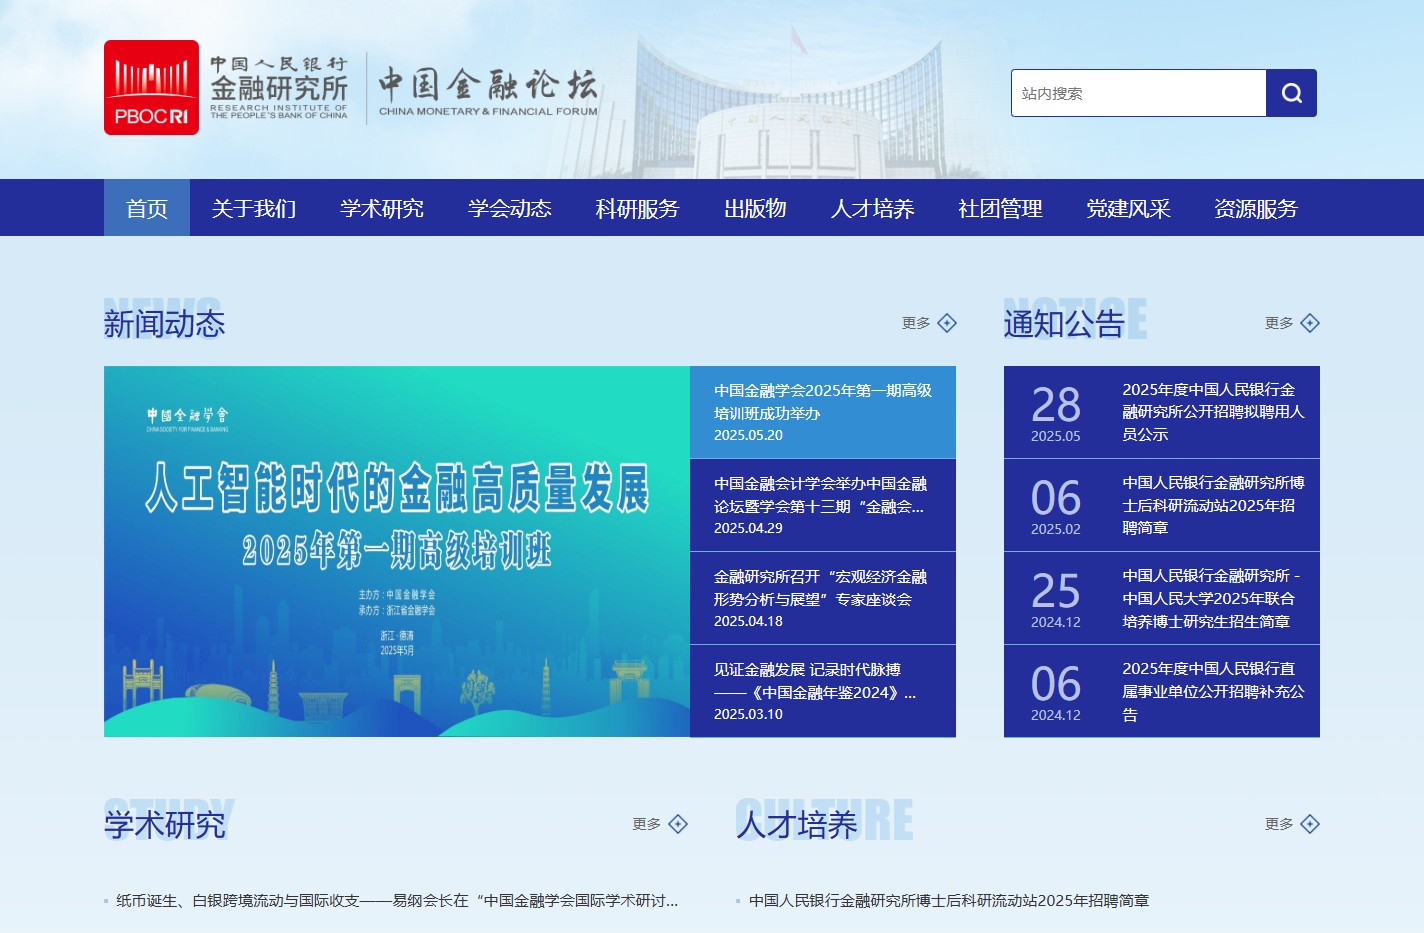Click the 通知公告 section heading
The width and height of the screenshot is (1424, 933).
(x=1064, y=323)
